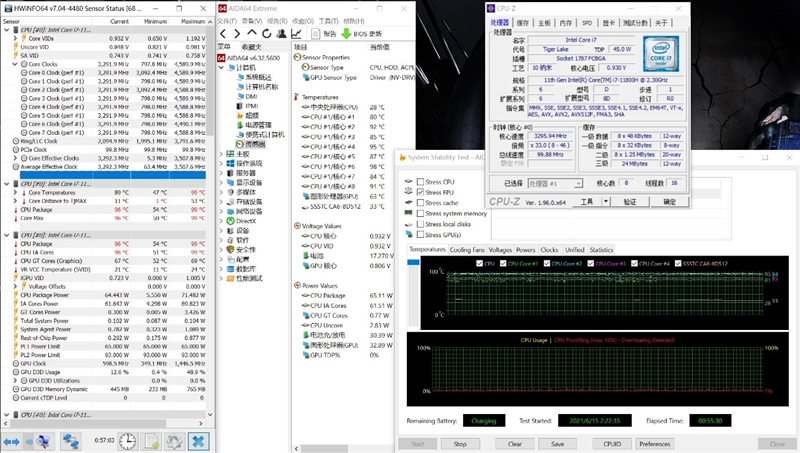Start HWiNFO logging with the sheet icon
This screenshot has width=800, height=453.
point(152,441)
